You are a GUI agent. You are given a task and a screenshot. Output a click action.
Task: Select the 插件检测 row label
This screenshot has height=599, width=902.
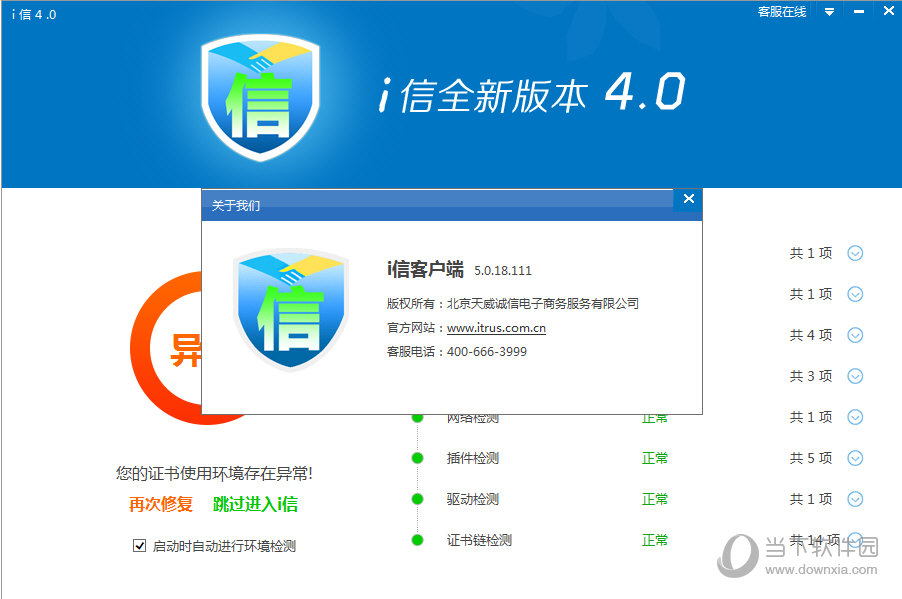(473, 458)
